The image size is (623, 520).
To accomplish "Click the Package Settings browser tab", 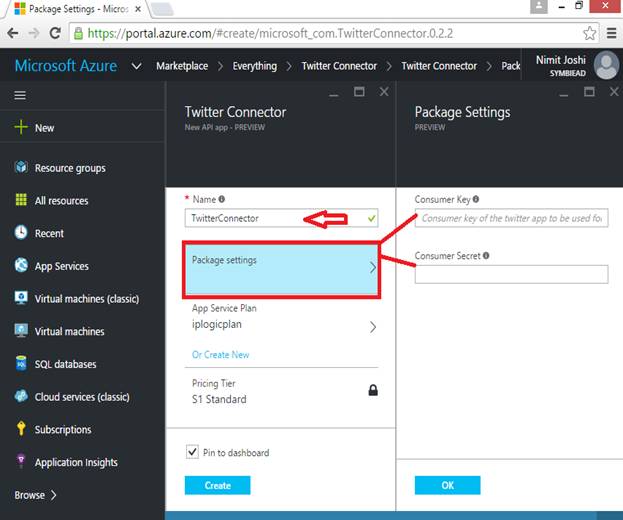I will tap(77, 9).
